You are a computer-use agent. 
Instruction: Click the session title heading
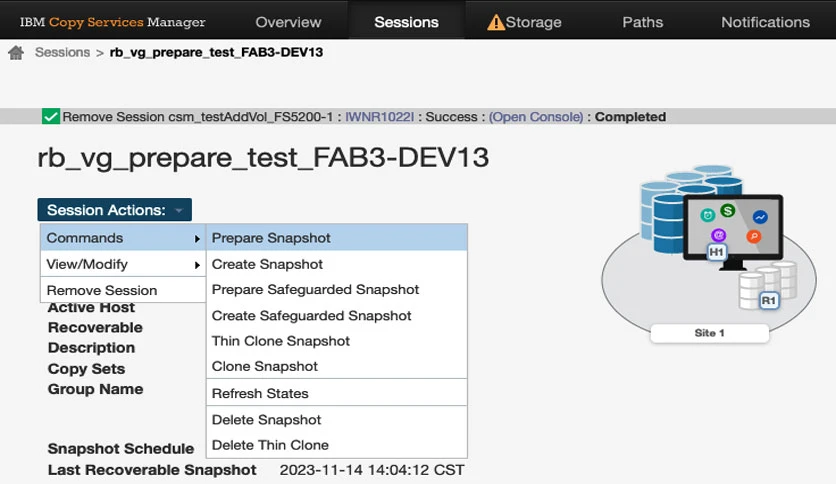click(263, 158)
